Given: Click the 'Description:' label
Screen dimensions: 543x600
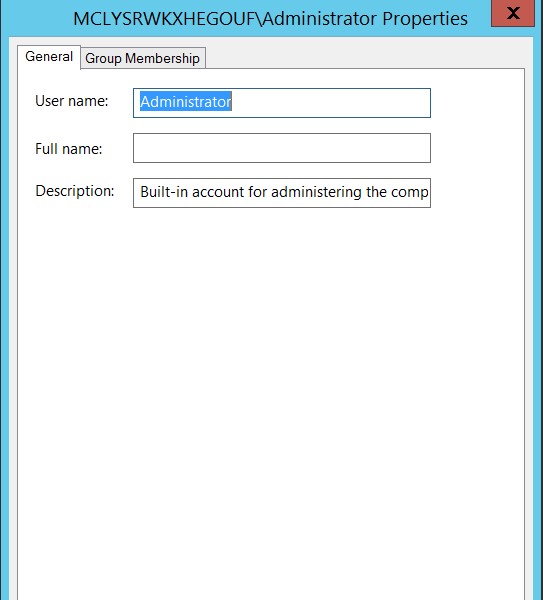Looking at the screenshot, I should 75,191.
